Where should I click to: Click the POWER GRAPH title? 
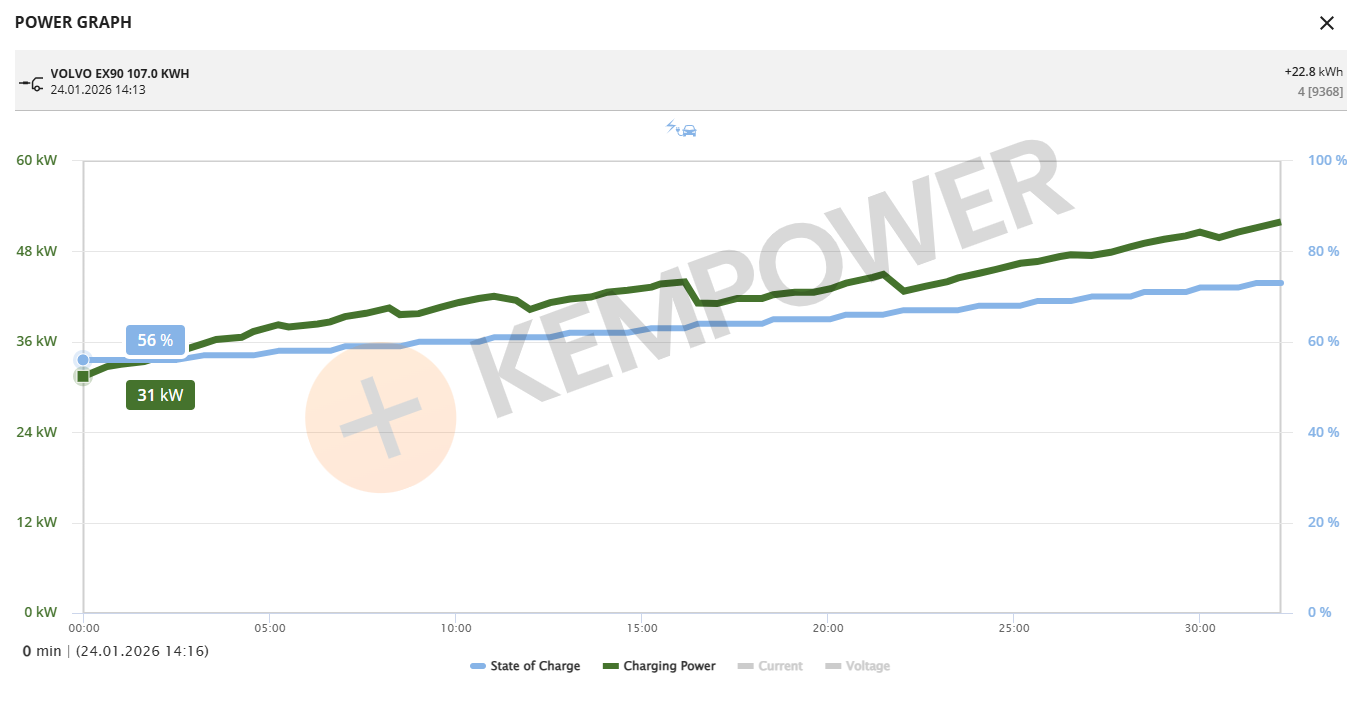click(x=73, y=22)
